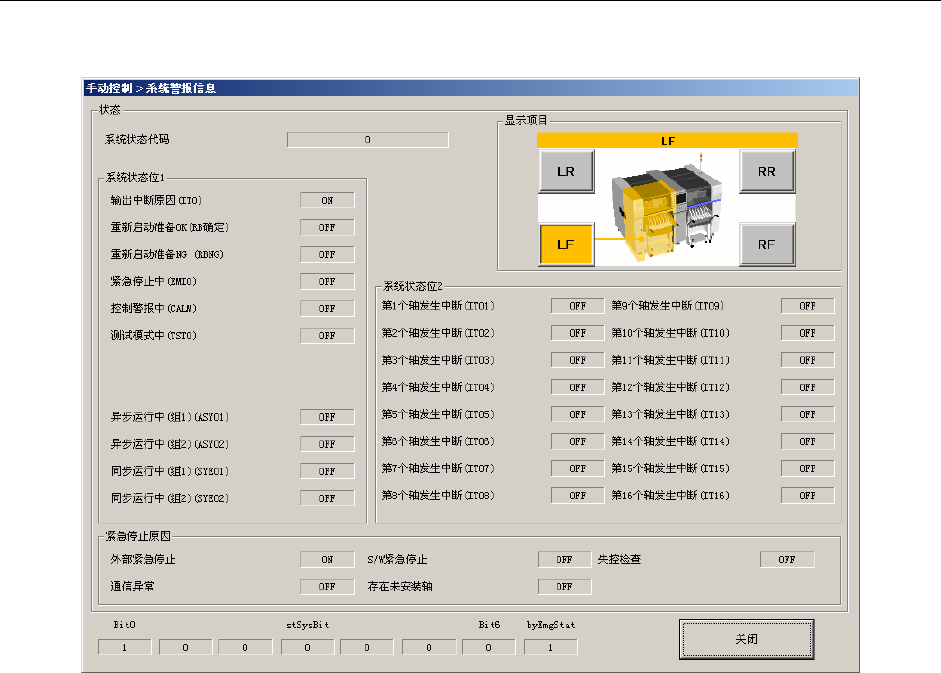Click status box for 第1个轴发生中断 (IT01)

(577, 306)
